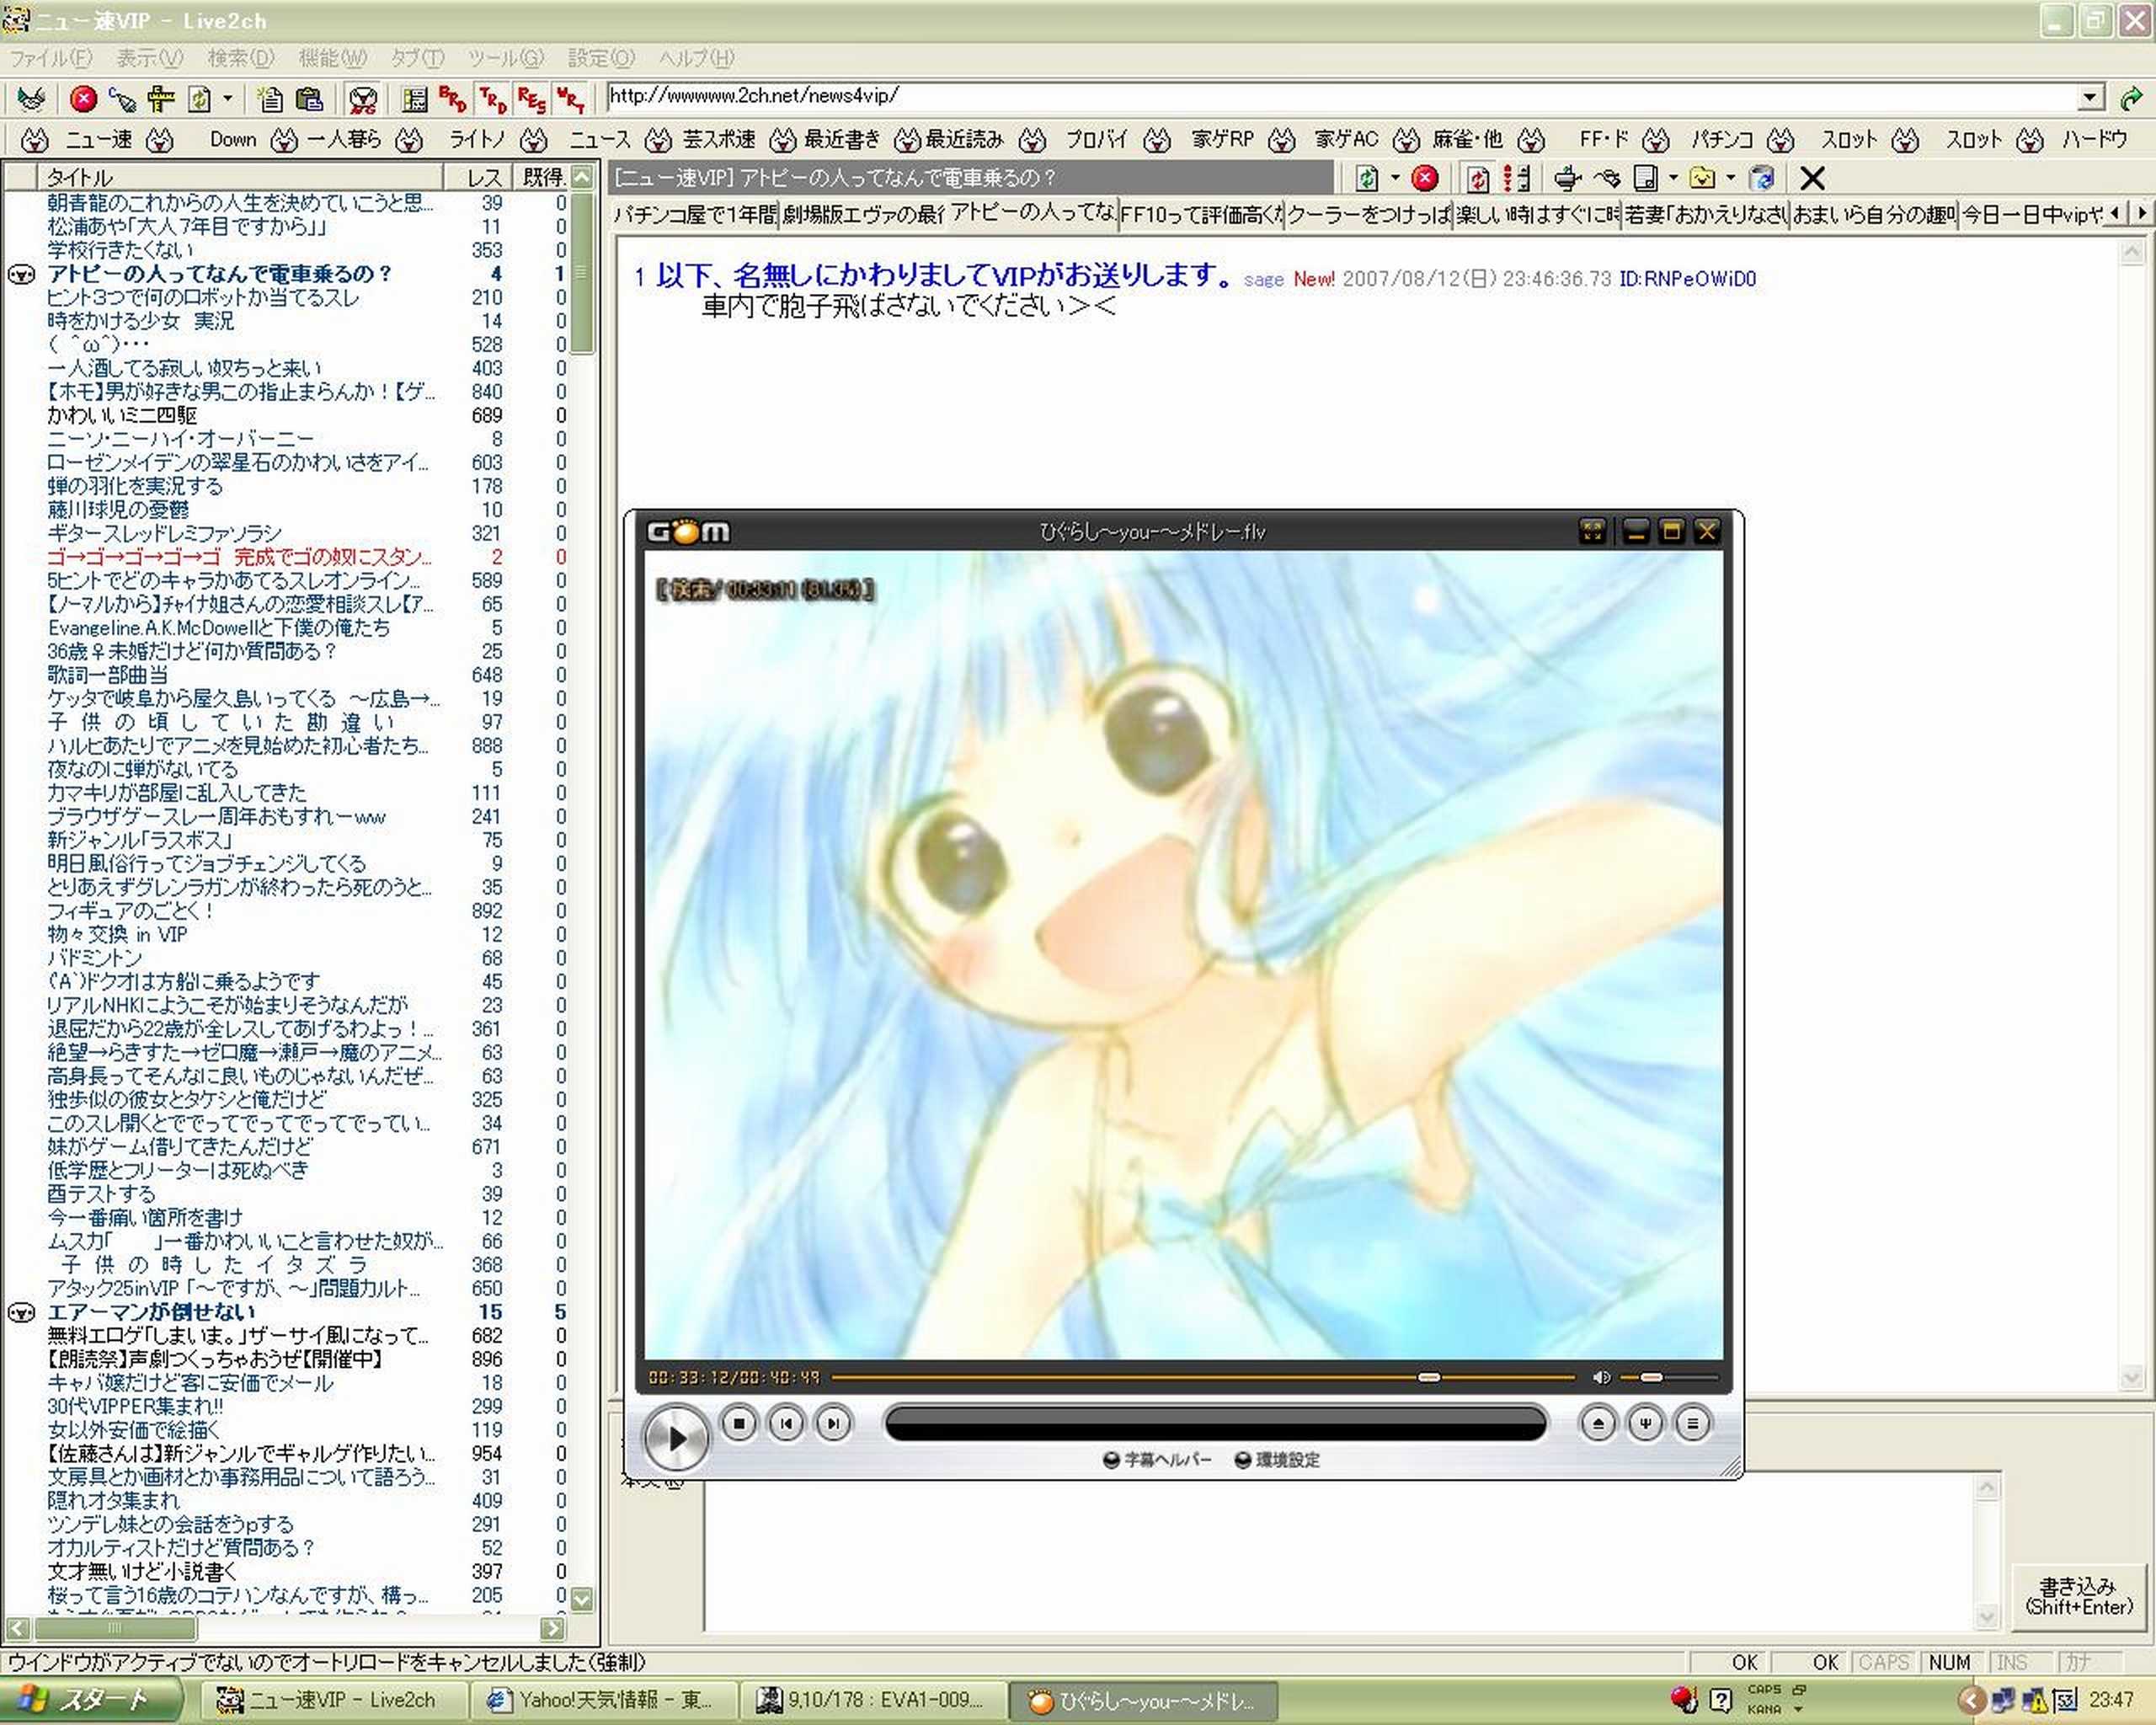The height and width of the screenshot is (1725, 2156).
Task: Open thread エアーマンが倒せない in list
Action: [151, 1312]
